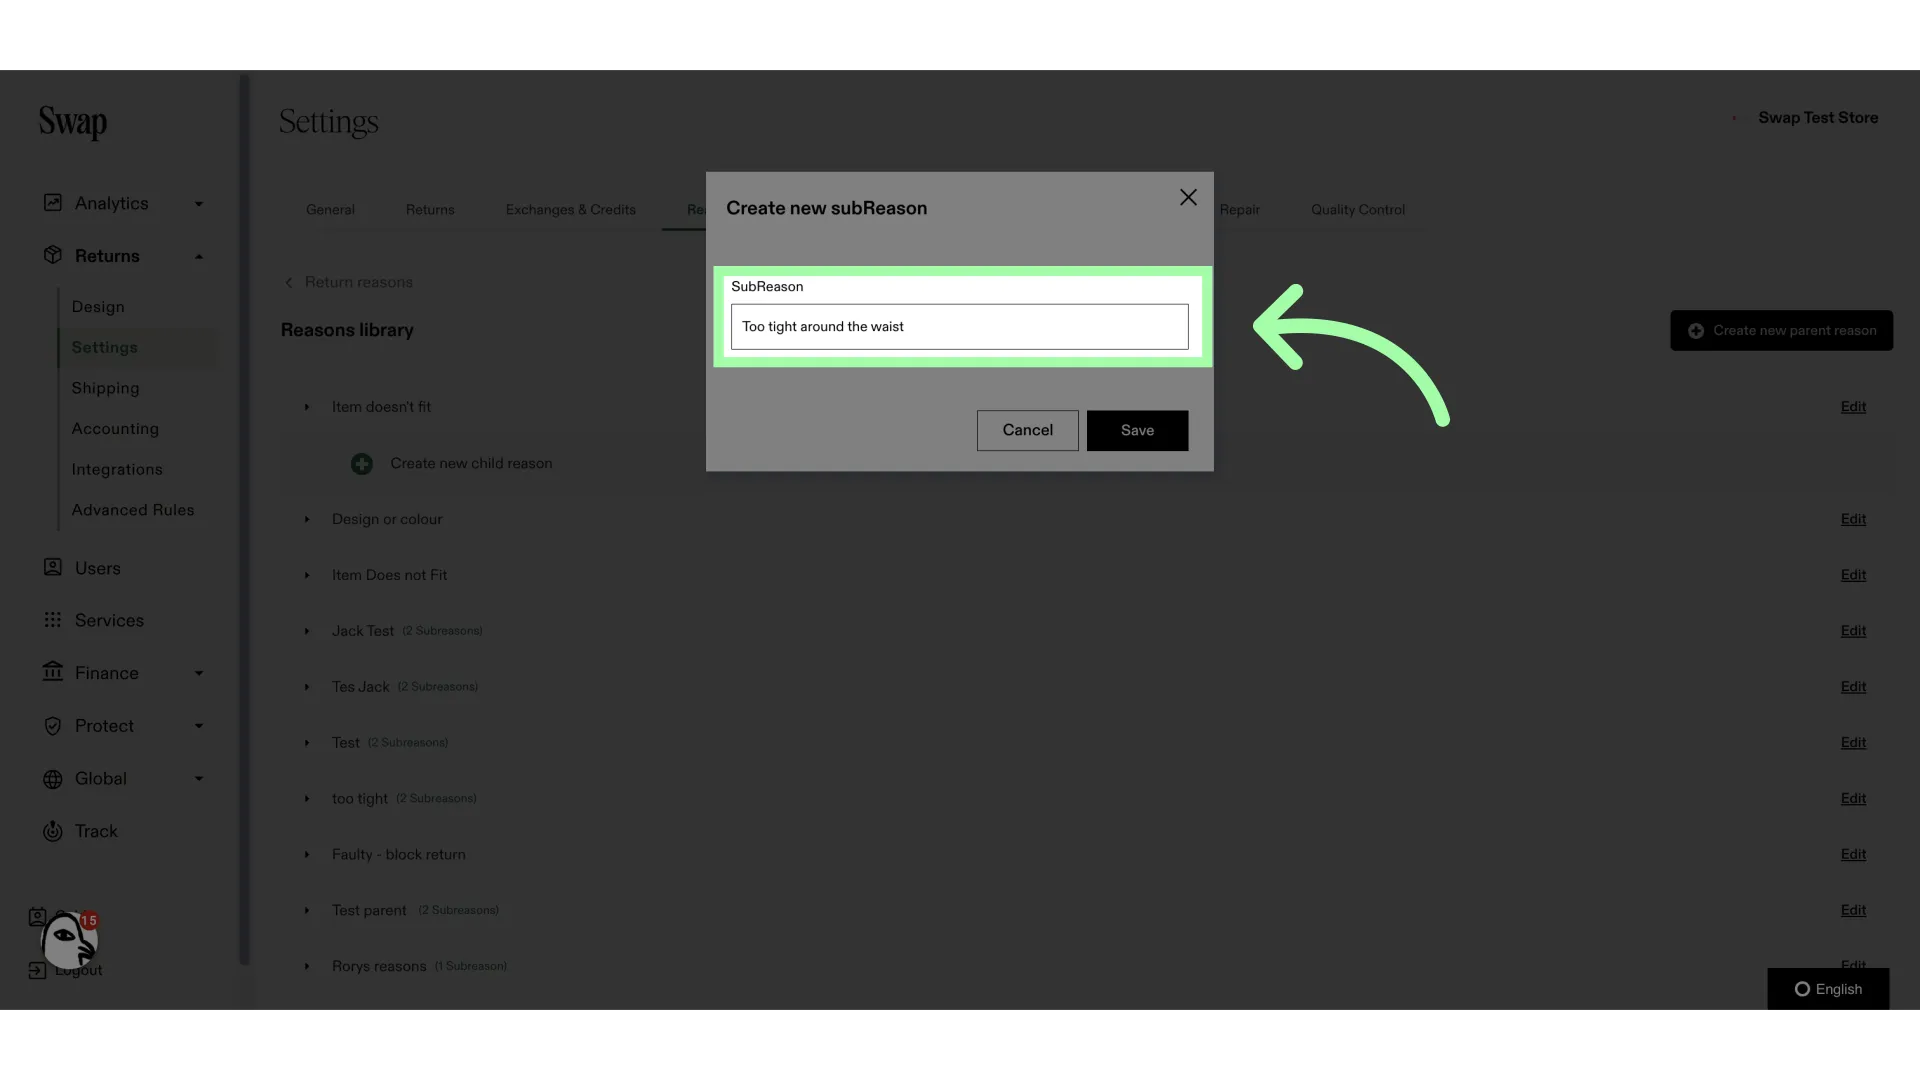The image size is (1920, 1080).
Task: Edit the Item doesn't fit reason
Action: [1853, 407]
